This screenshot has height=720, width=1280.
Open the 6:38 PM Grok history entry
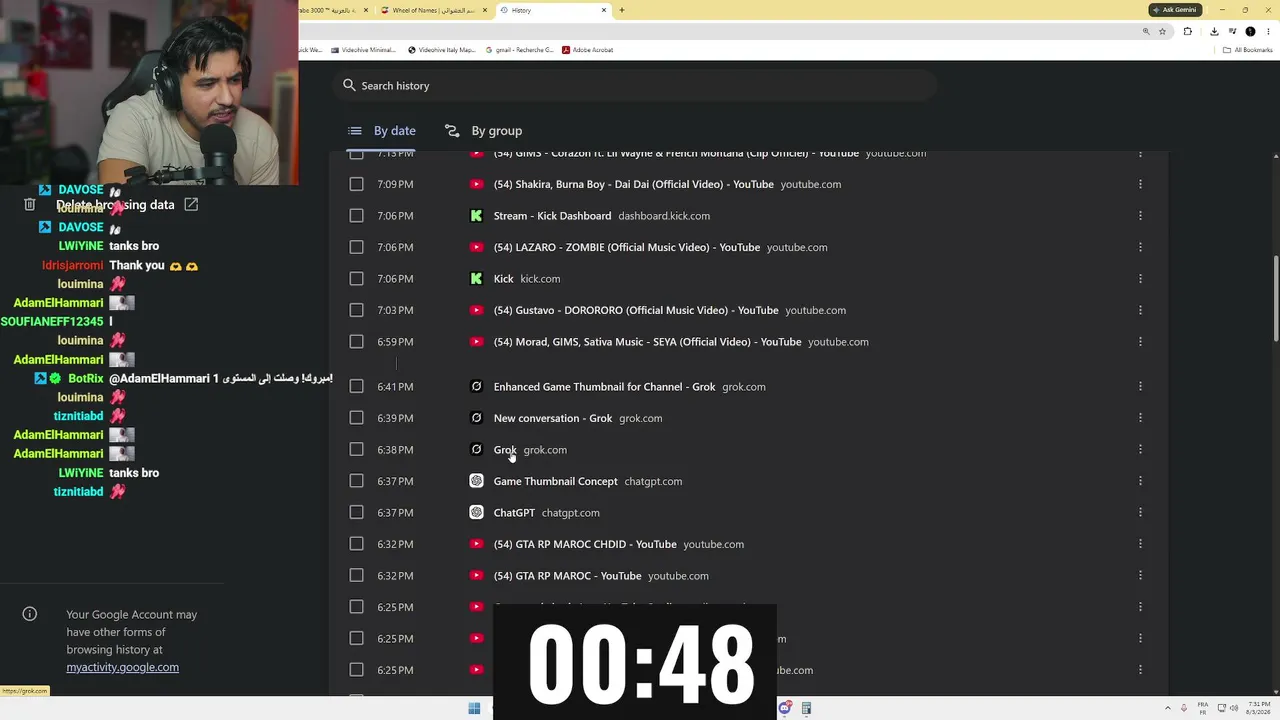tap(505, 449)
